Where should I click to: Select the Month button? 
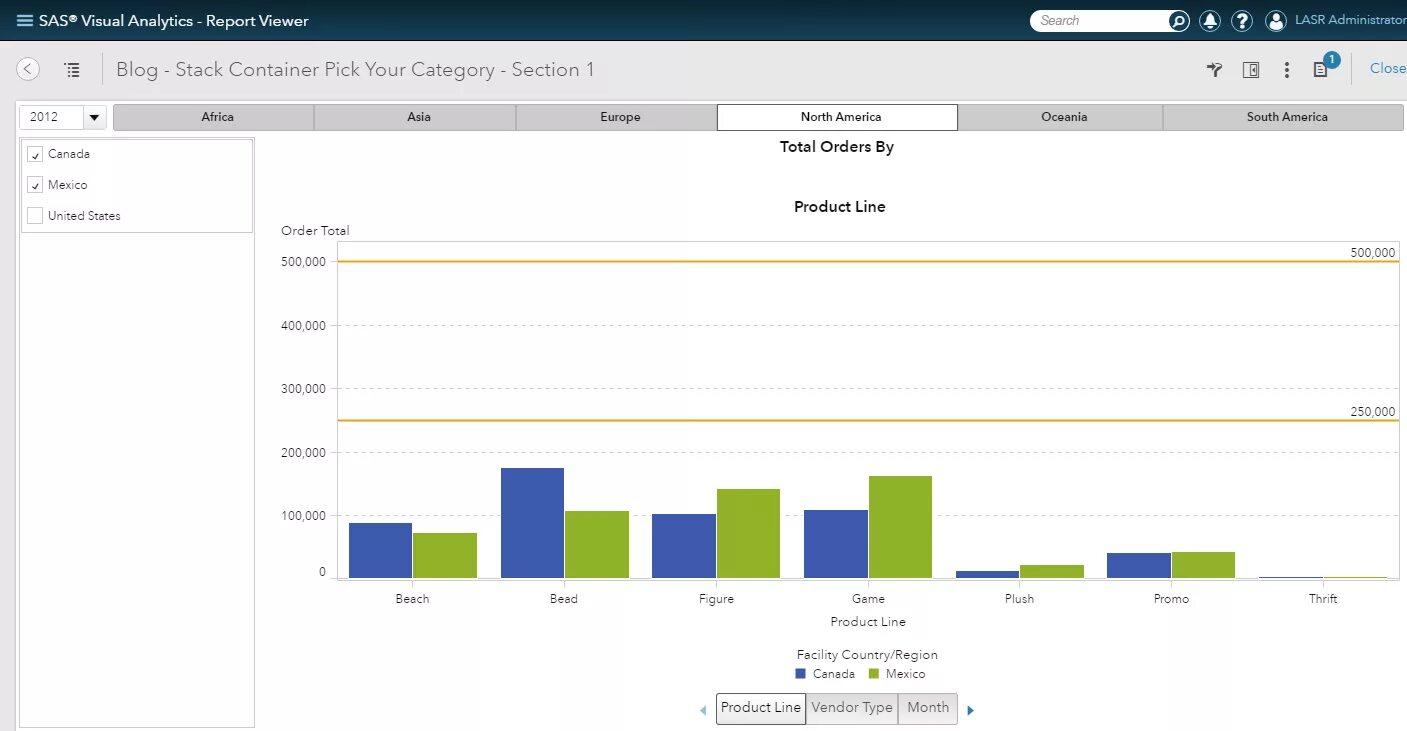coord(928,708)
